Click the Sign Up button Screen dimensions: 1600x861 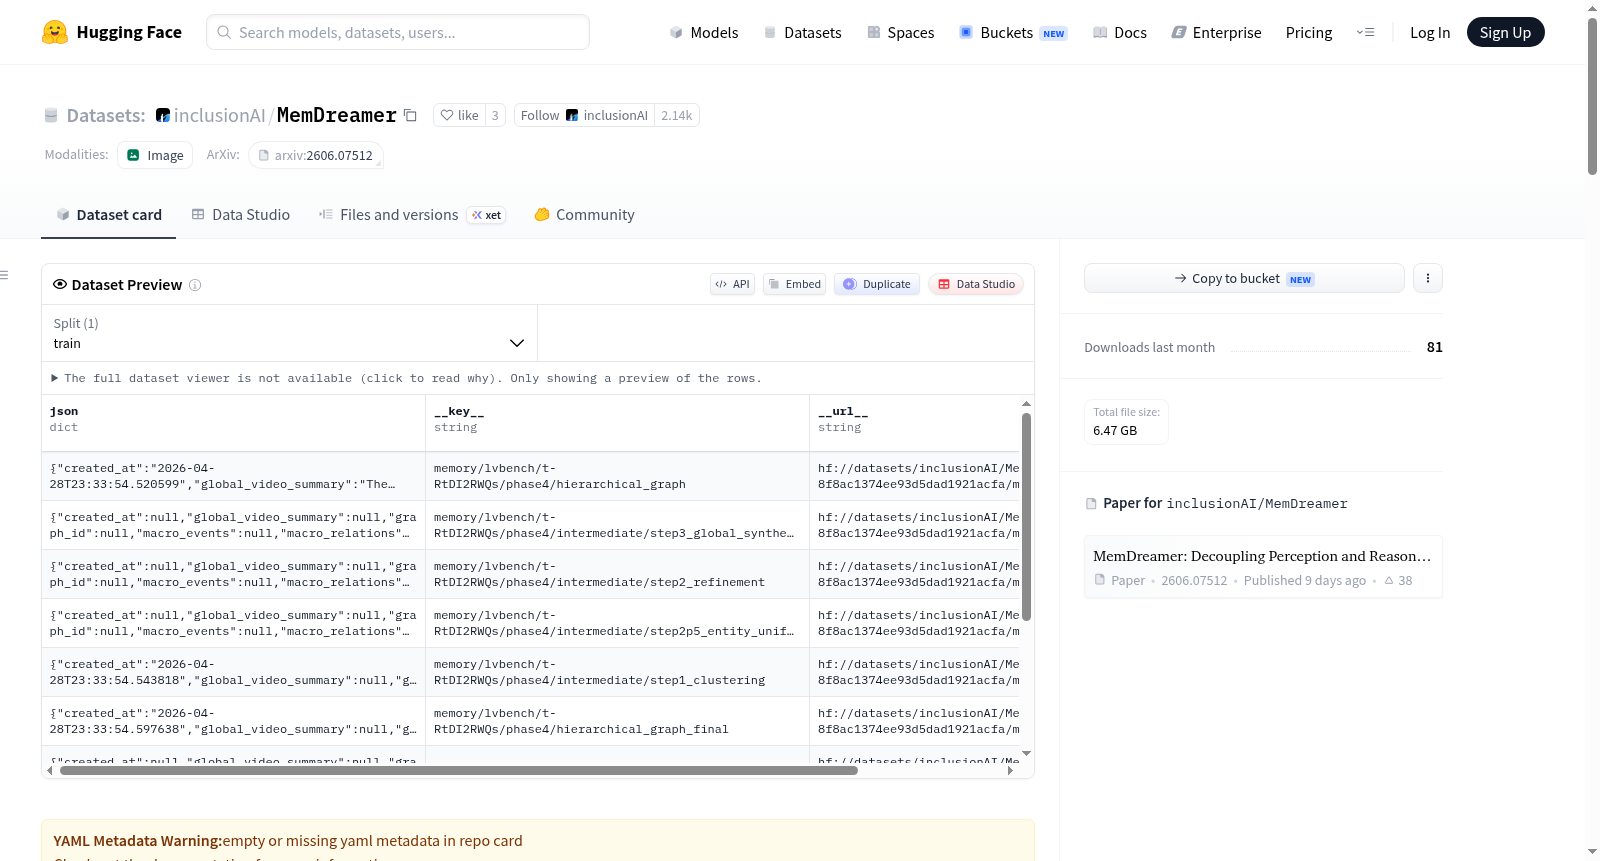[1505, 32]
